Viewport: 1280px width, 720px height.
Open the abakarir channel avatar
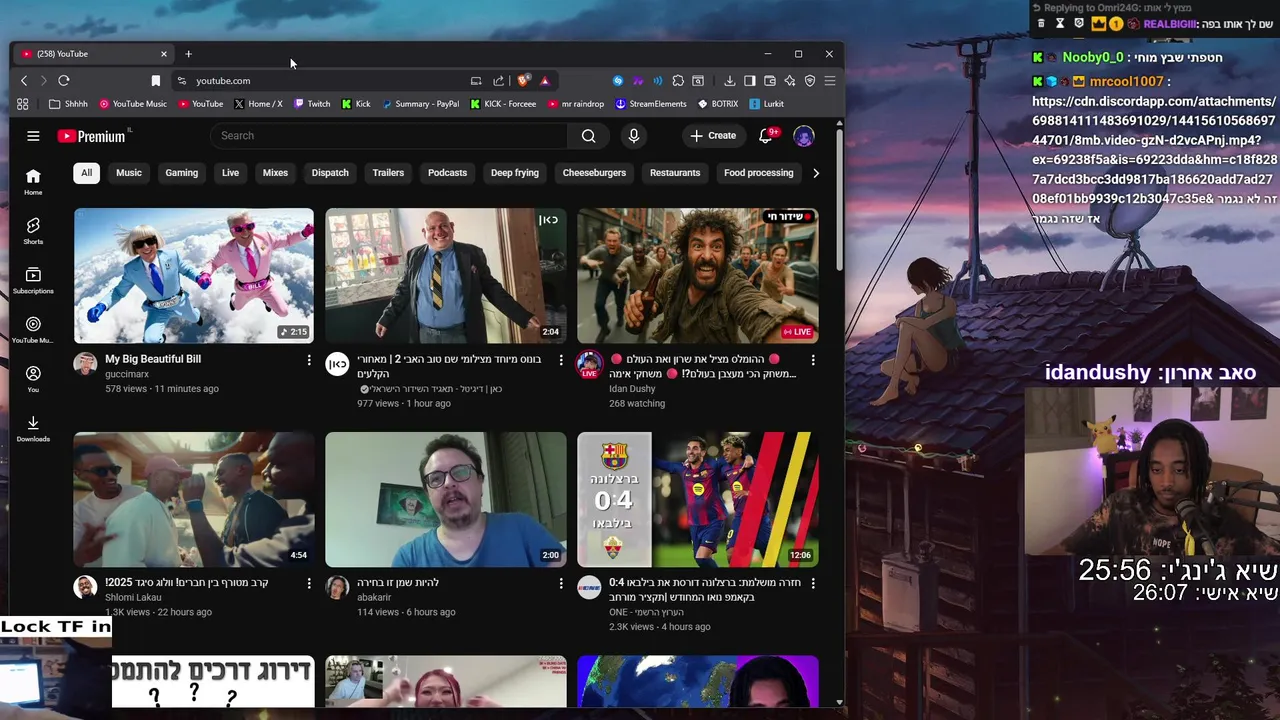337,587
